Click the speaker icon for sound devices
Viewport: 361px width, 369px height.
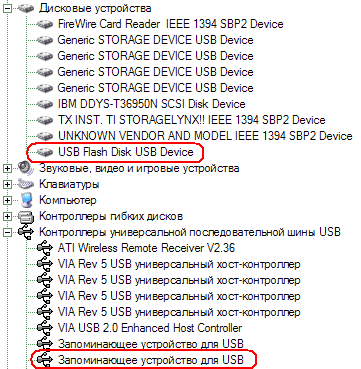point(26,168)
